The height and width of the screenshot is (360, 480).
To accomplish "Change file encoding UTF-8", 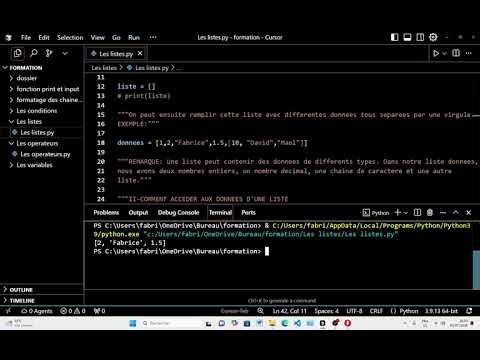I will tap(354, 311).
